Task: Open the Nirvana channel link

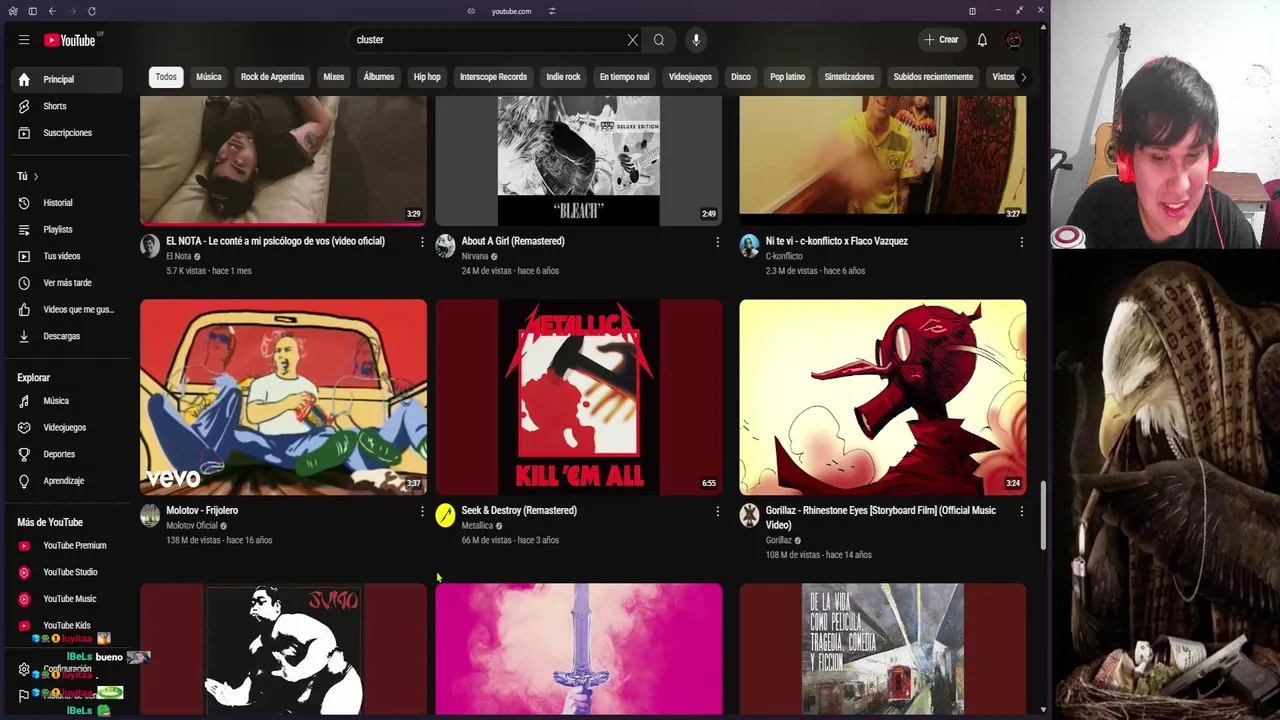Action: (x=475, y=256)
